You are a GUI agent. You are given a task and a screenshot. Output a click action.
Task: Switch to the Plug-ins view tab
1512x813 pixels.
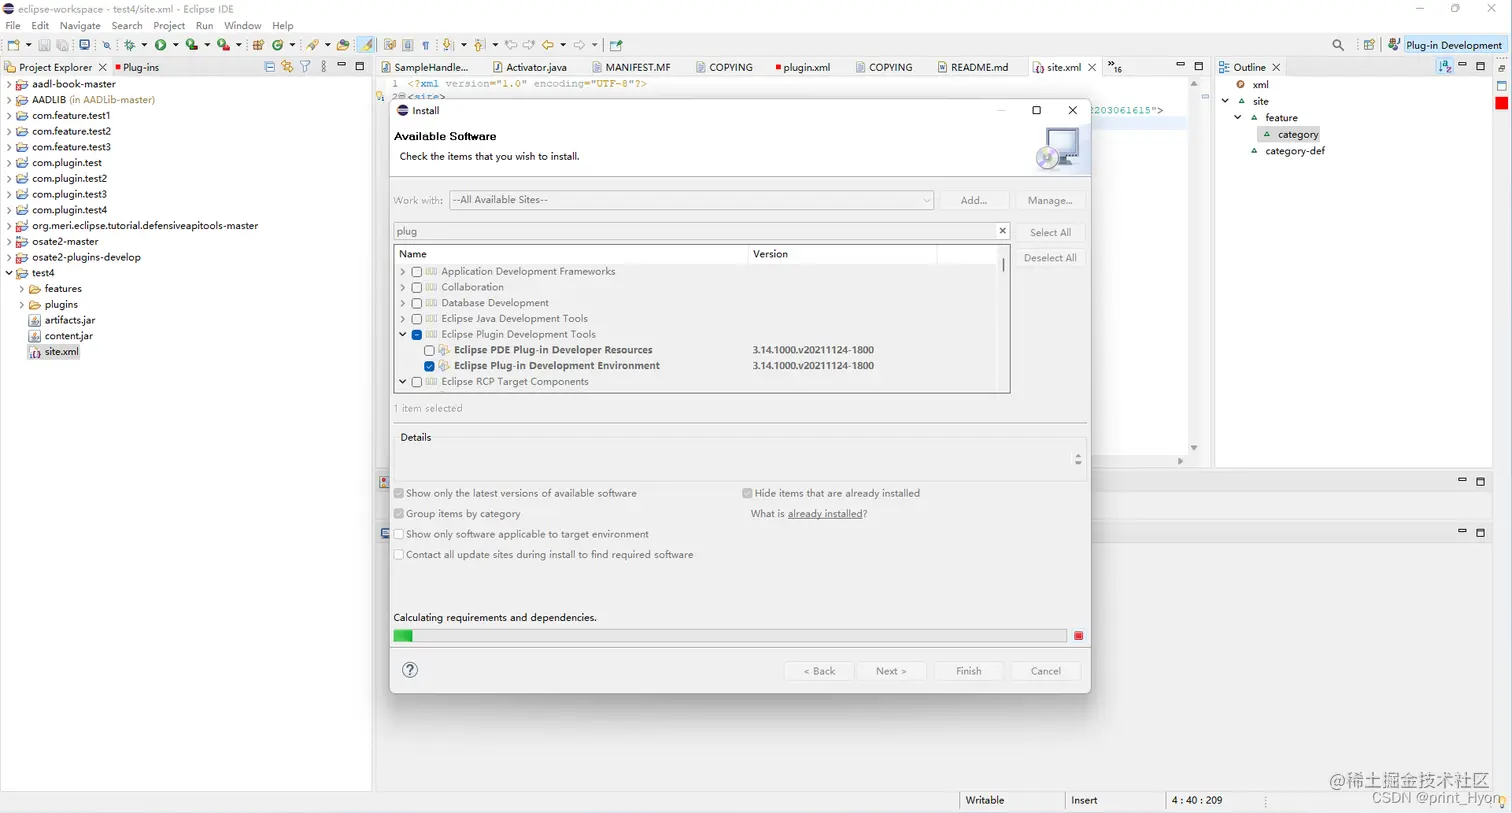136,67
